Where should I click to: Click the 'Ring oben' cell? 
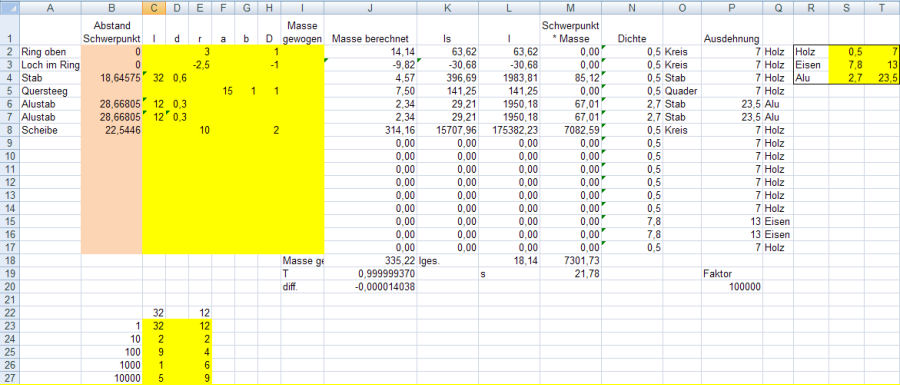[x=50, y=52]
